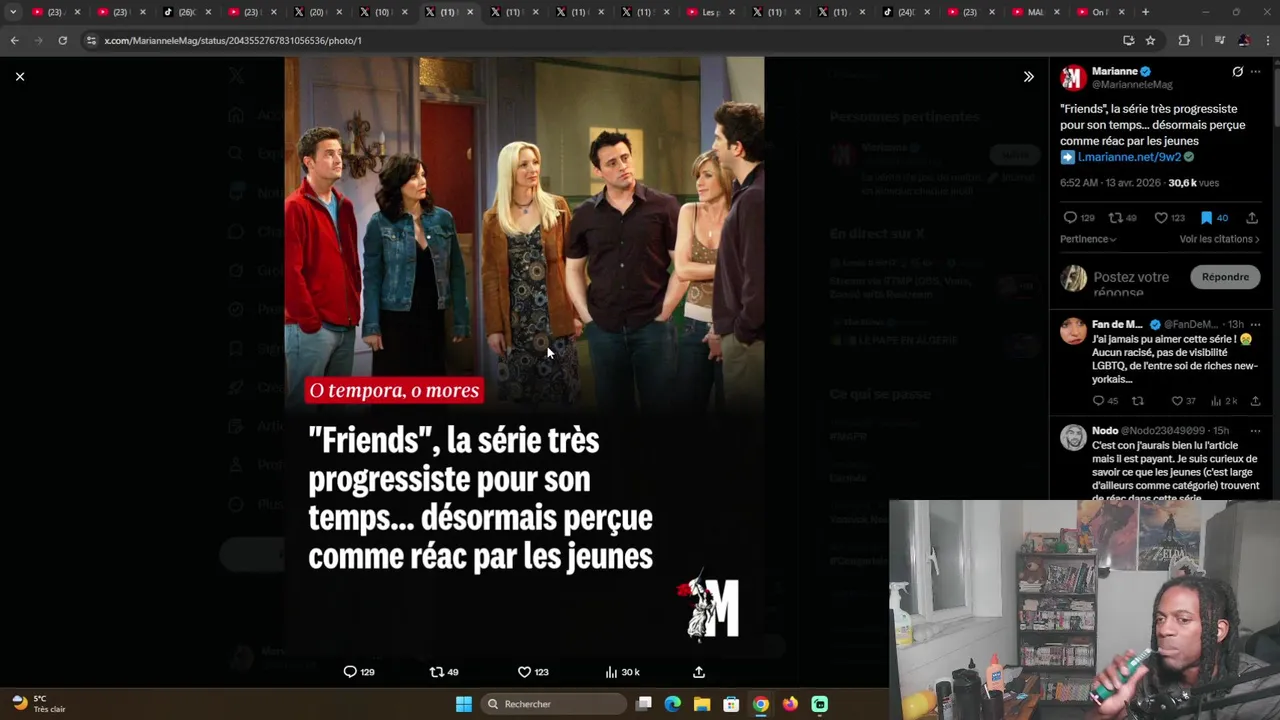Click the x.com address bar URL
The width and height of the screenshot is (1280, 720).
(233, 41)
